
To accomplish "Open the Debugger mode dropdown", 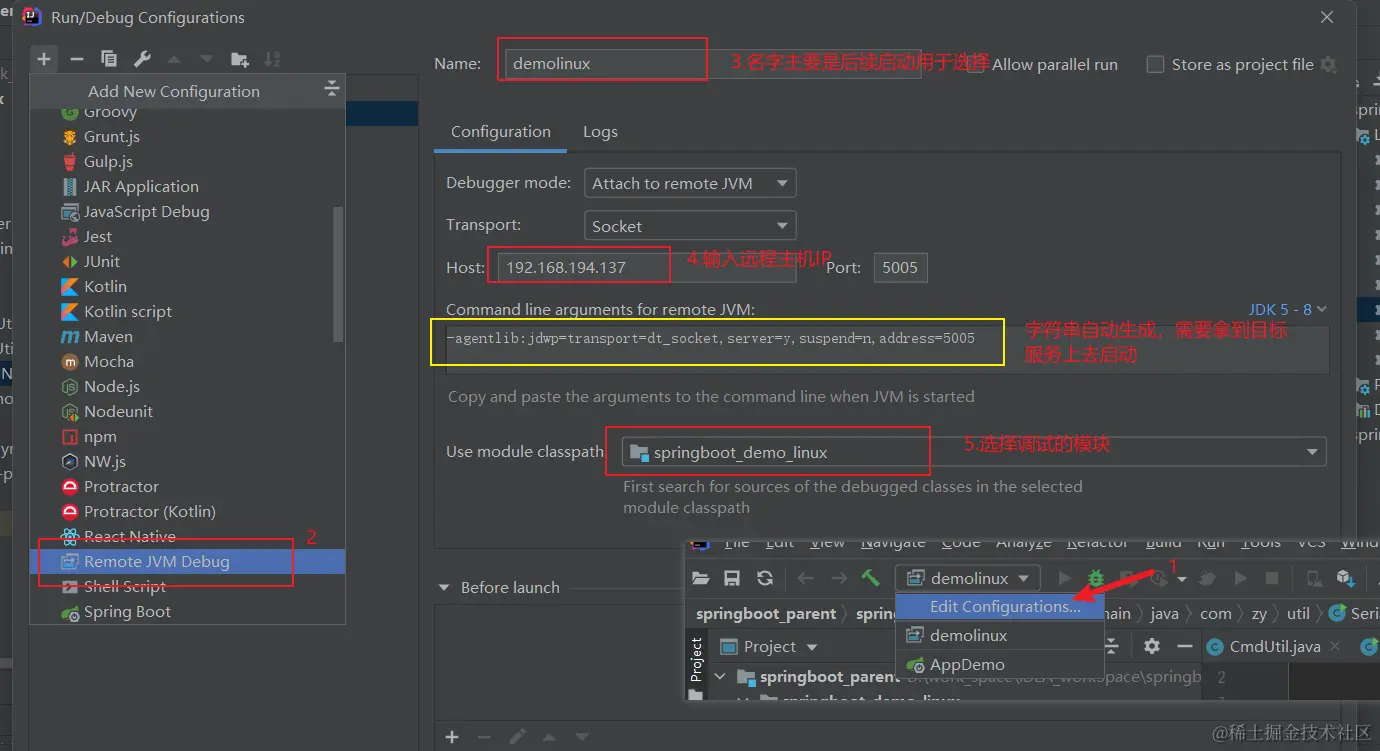I will point(690,183).
